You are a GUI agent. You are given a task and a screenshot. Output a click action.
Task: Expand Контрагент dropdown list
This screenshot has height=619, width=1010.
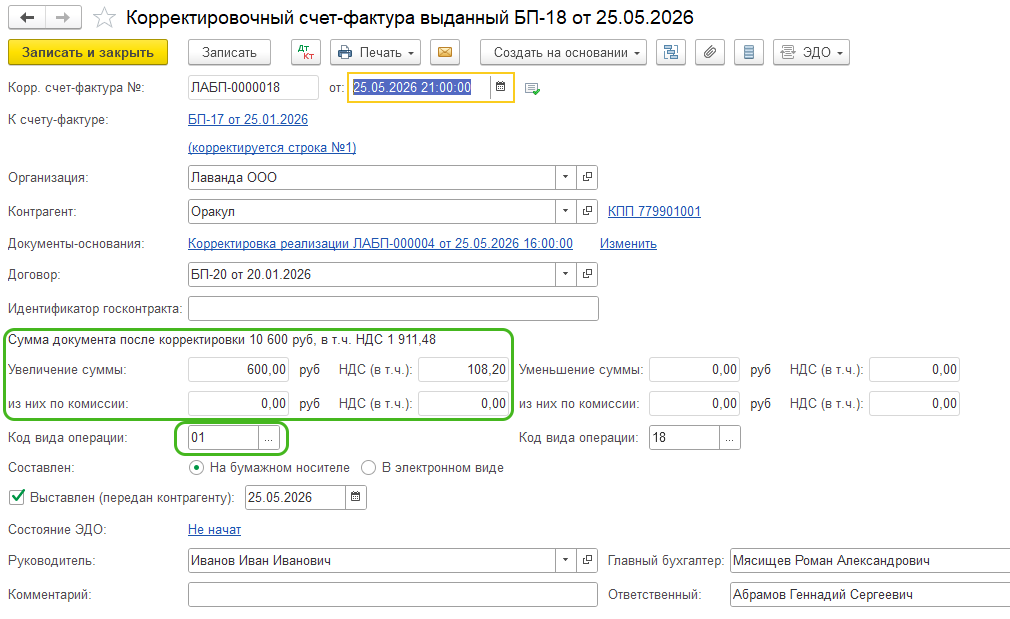click(x=566, y=211)
